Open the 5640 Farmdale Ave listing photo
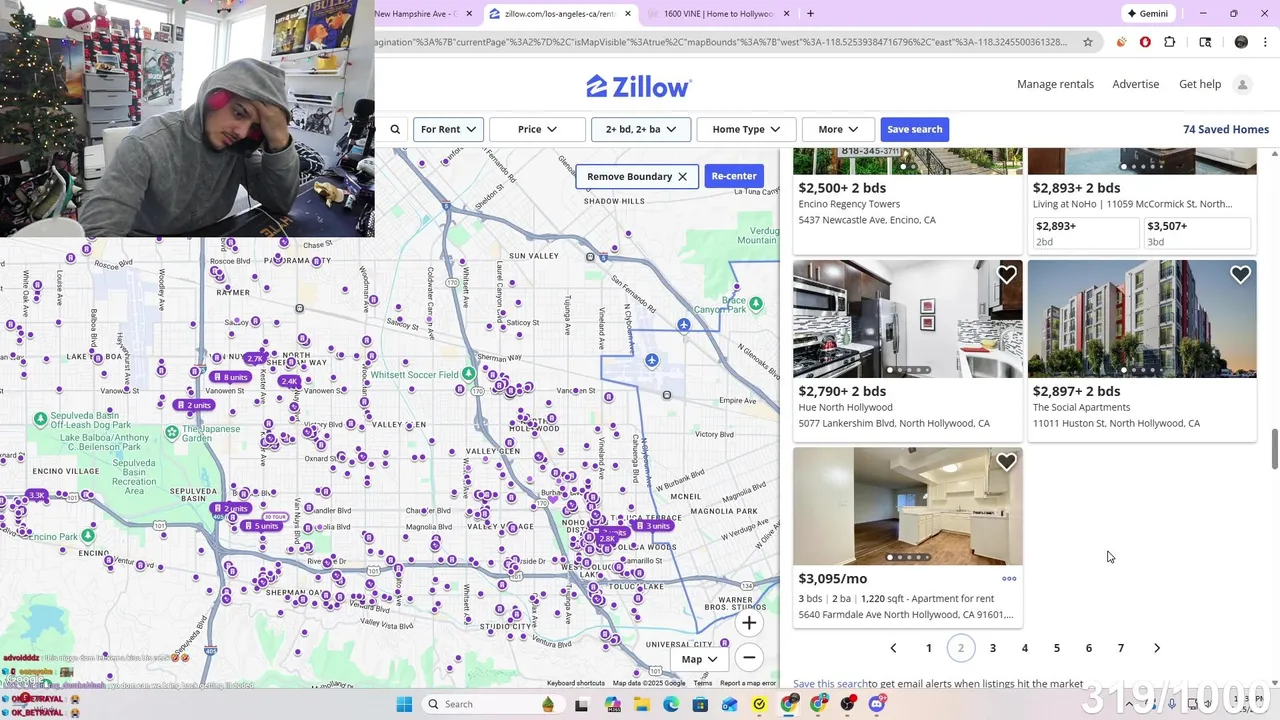Viewport: 1280px width, 720px height. coord(907,506)
